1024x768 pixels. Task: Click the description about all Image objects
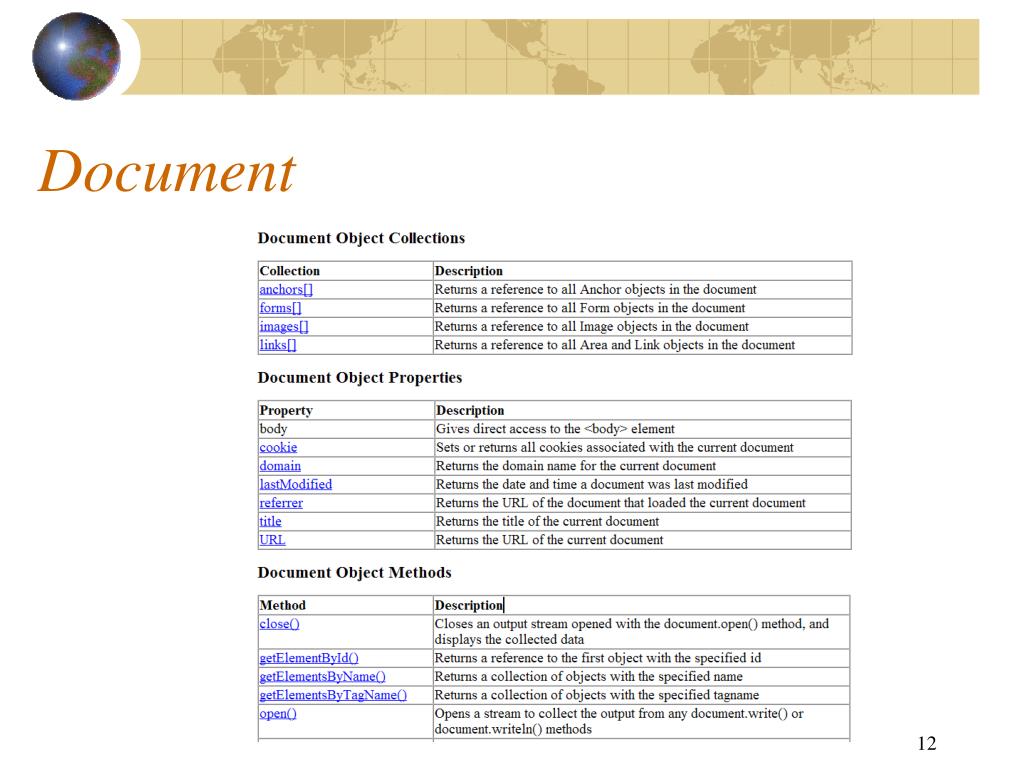(x=592, y=326)
